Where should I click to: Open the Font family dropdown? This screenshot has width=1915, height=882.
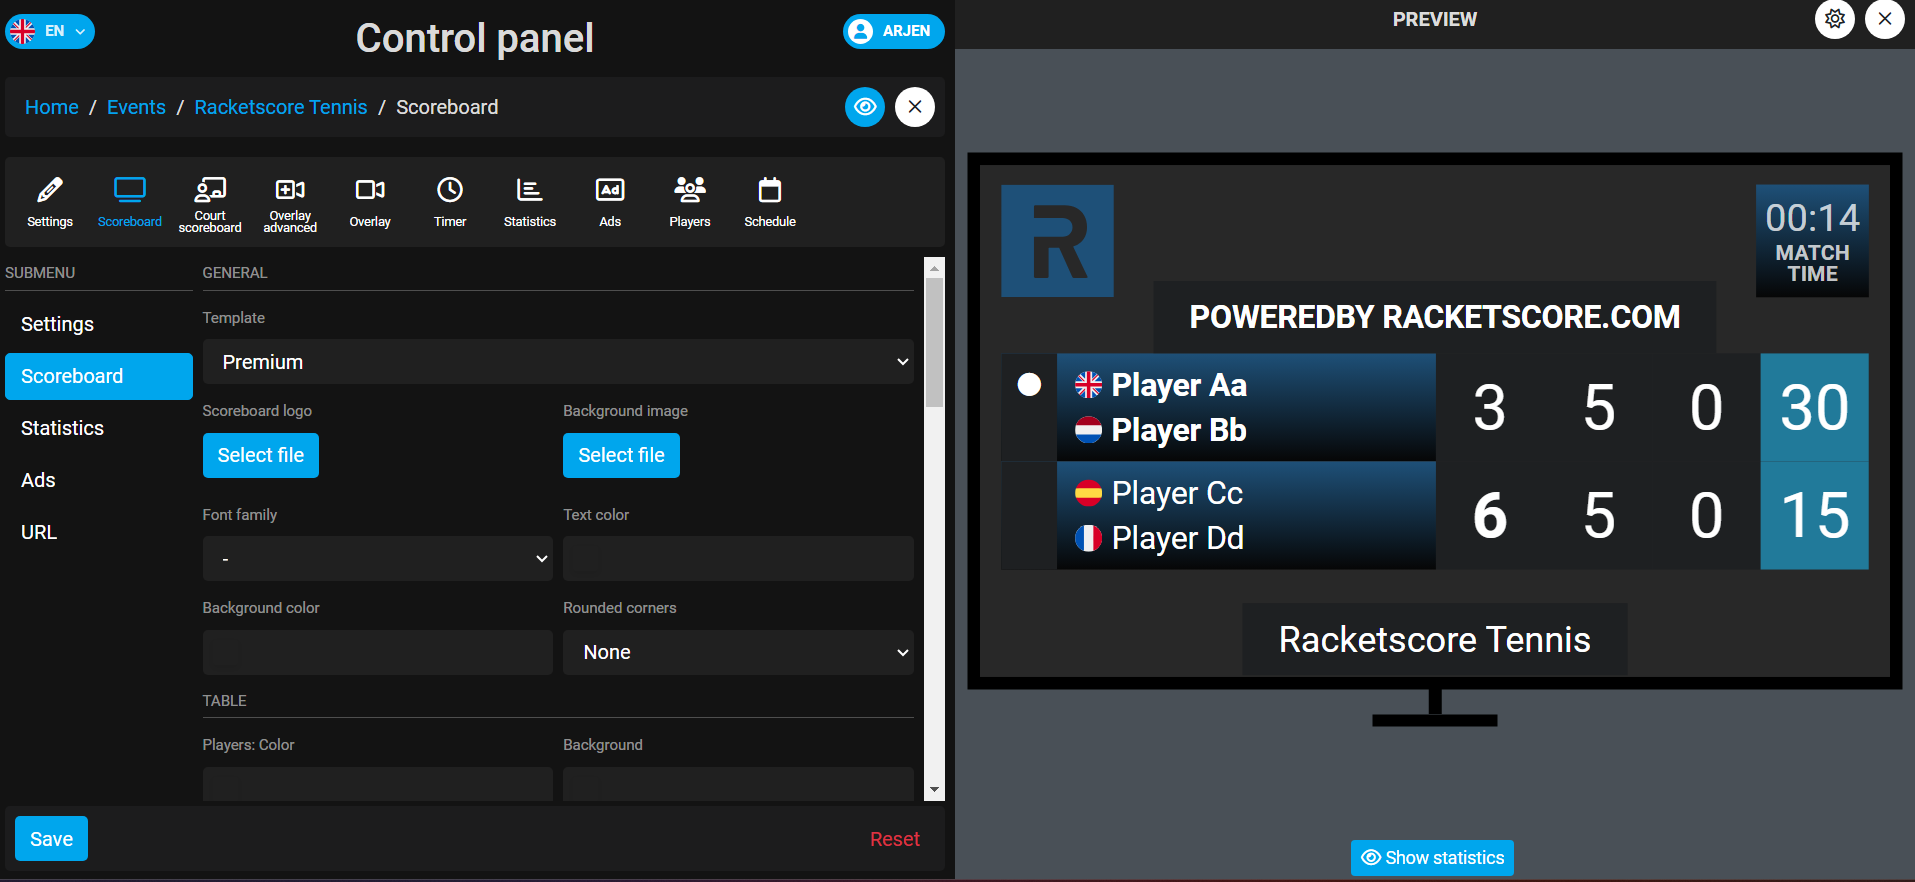378,559
